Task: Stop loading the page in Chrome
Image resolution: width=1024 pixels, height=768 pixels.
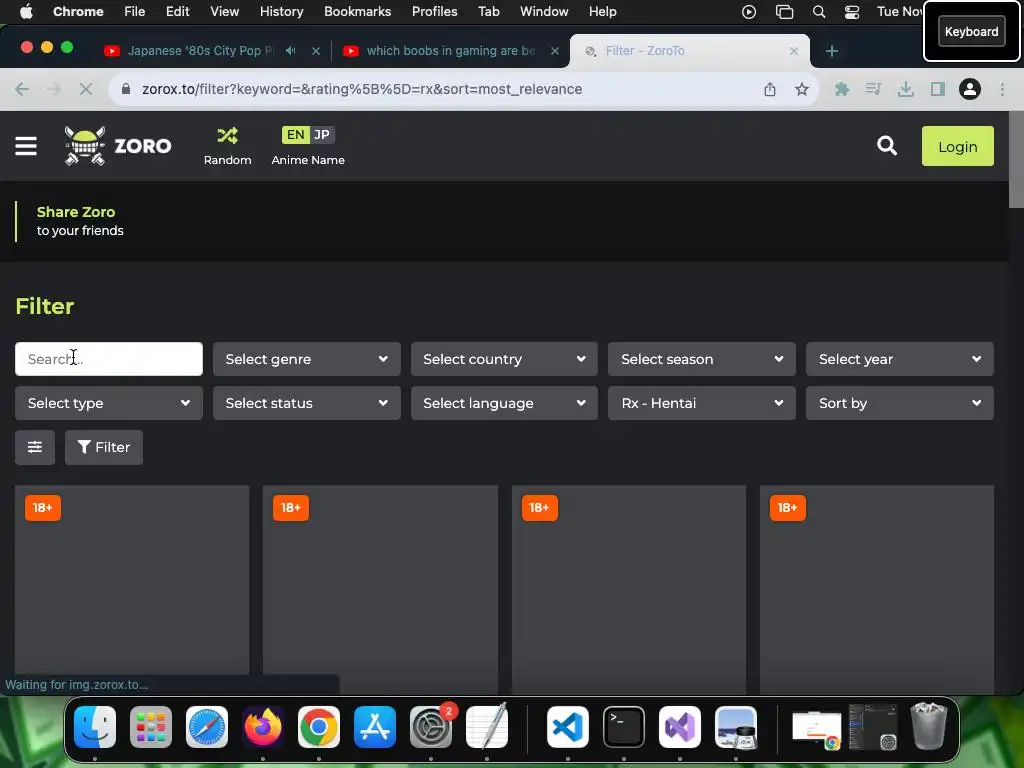Action: click(x=86, y=89)
